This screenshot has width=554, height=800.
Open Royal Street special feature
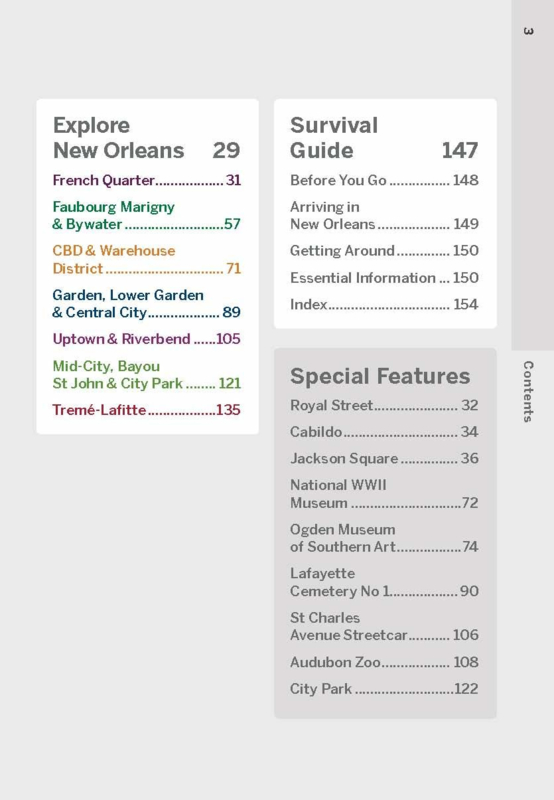[384, 405]
